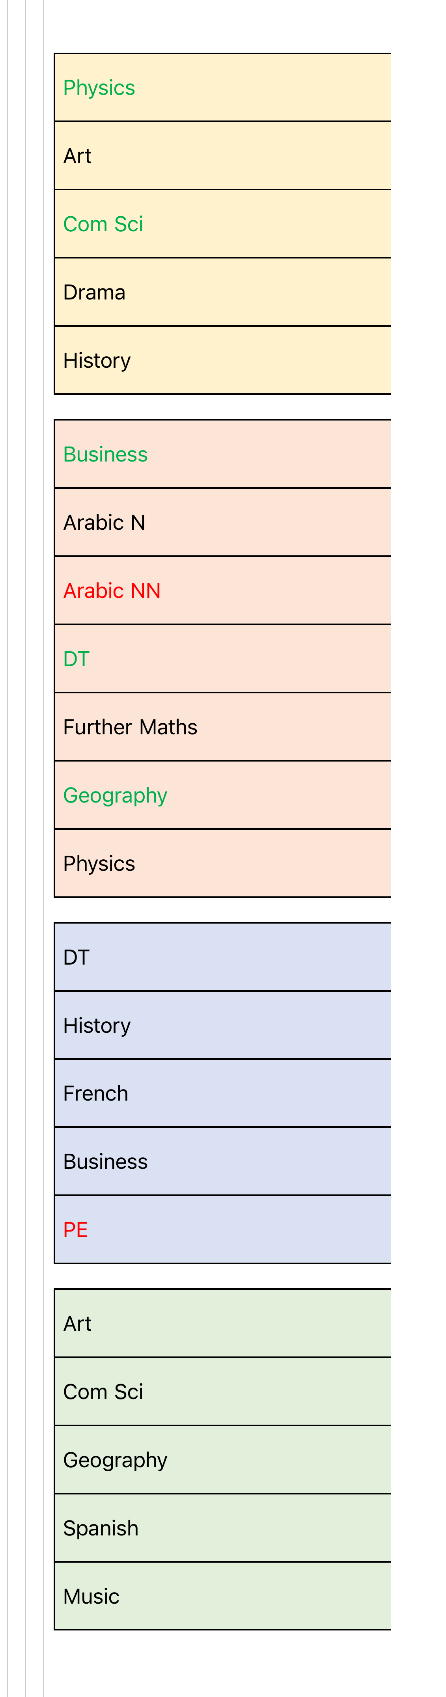Select green Geography in the orange block
This screenshot has height=1697, width=446.
[x=222, y=795]
